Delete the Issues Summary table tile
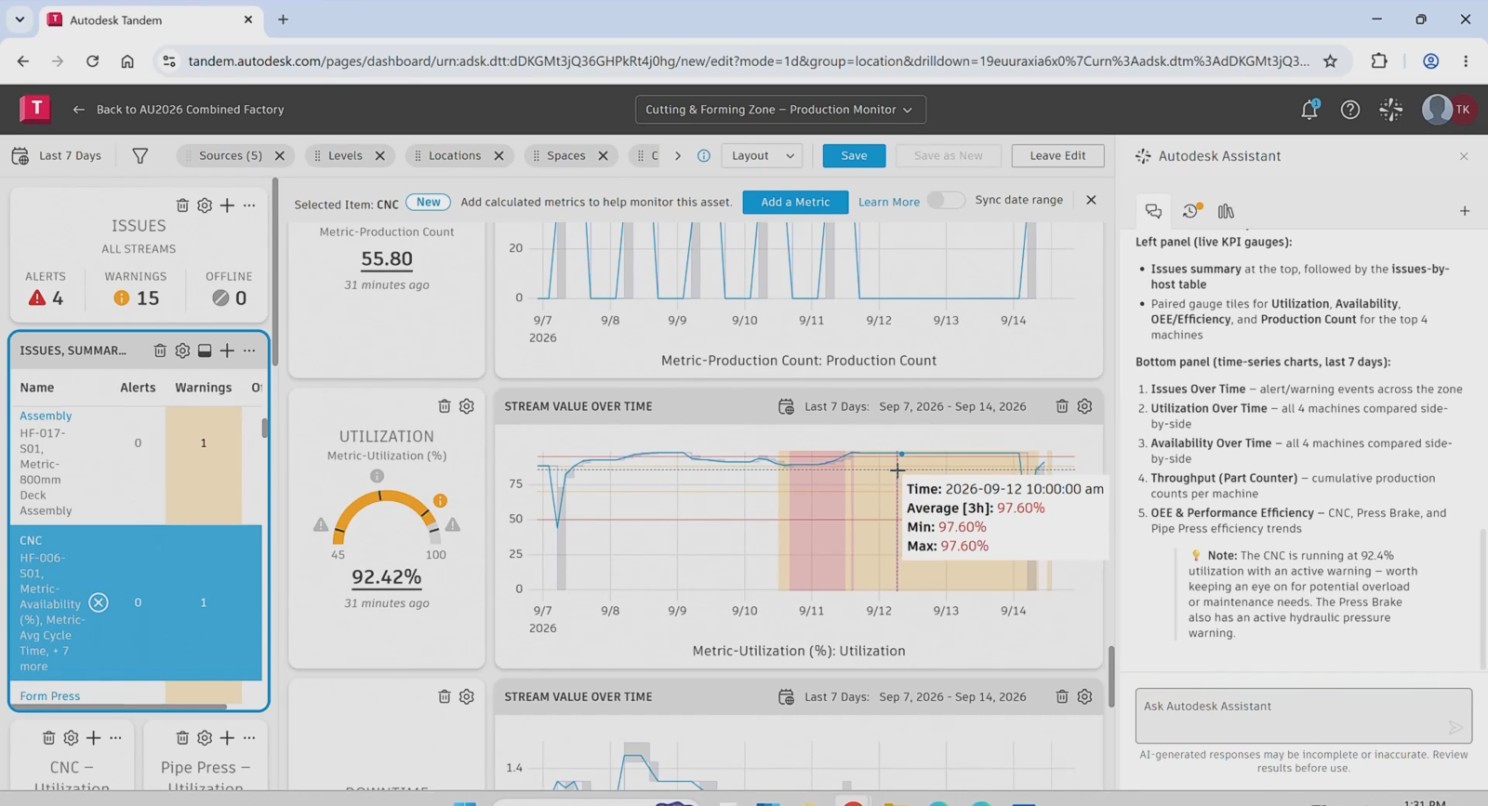 [x=160, y=350]
